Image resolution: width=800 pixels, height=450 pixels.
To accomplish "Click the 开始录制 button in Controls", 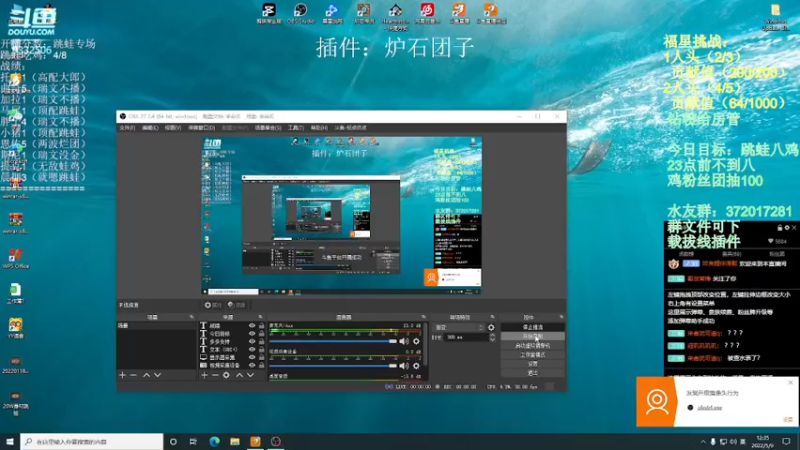I will [x=533, y=336].
